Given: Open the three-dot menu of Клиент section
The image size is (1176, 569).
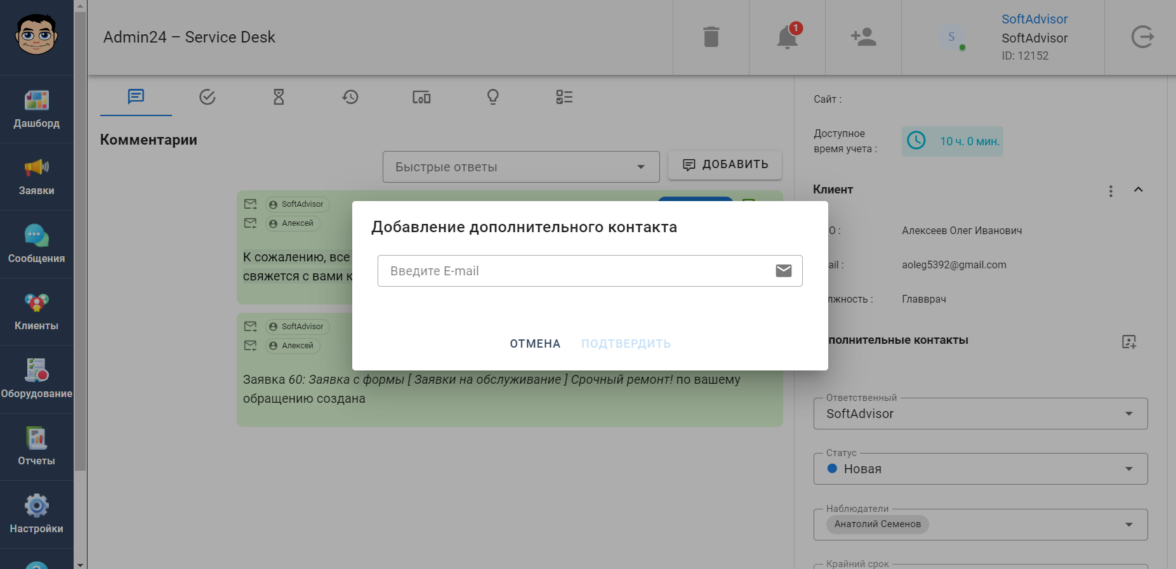Looking at the screenshot, I should tap(1111, 190).
